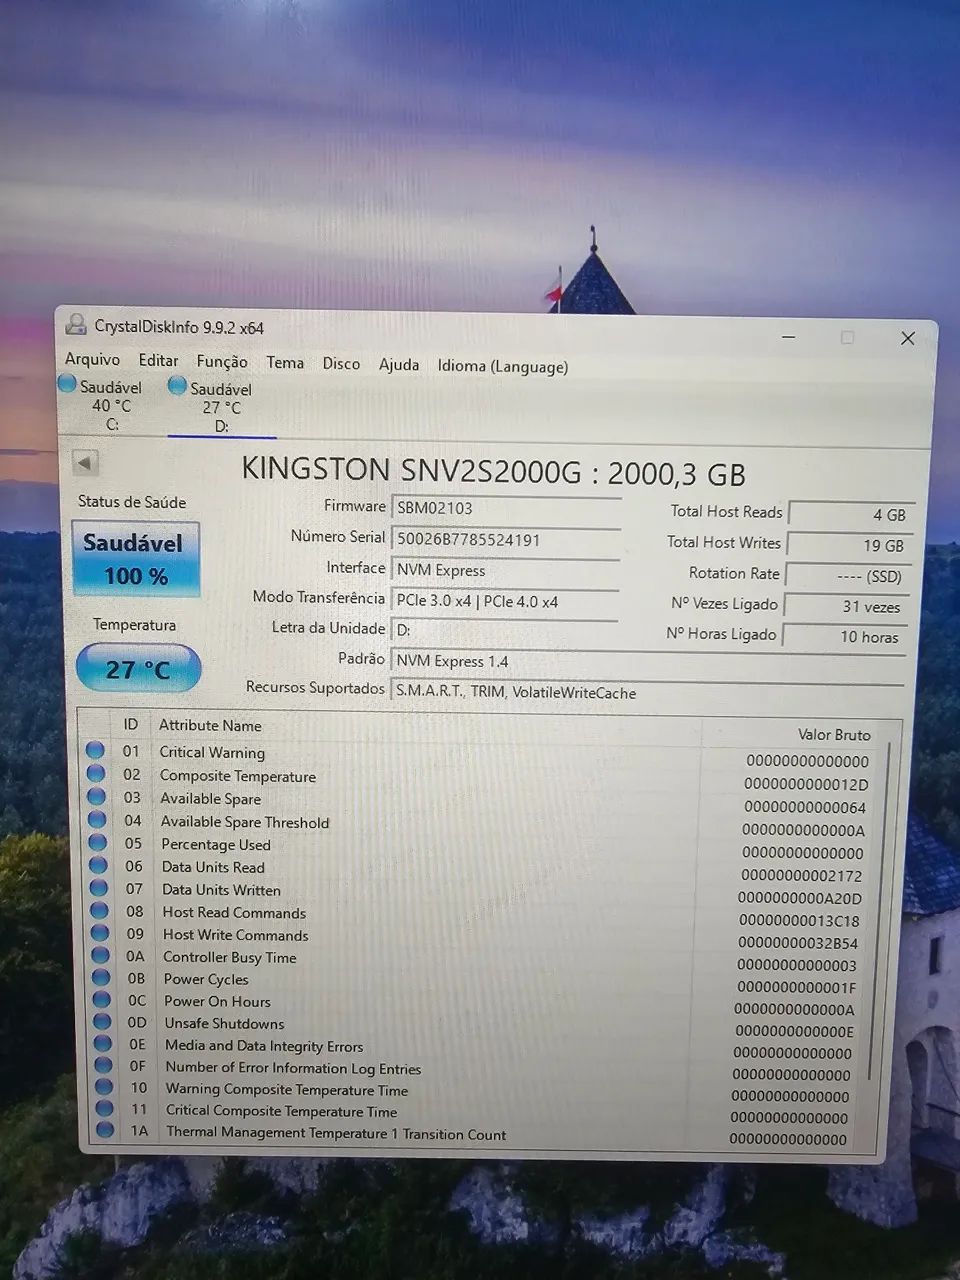The width and height of the screenshot is (960, 1280).
Task: Click status orb for Data Units Written row
Action: [98, 887]
